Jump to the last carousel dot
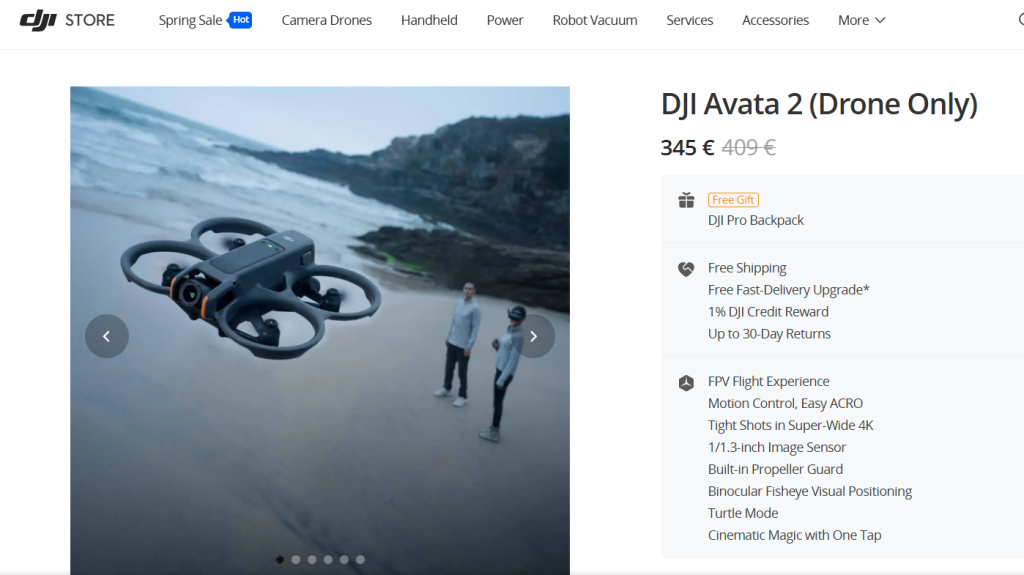1024x575 pixels. tap(360, 560)
